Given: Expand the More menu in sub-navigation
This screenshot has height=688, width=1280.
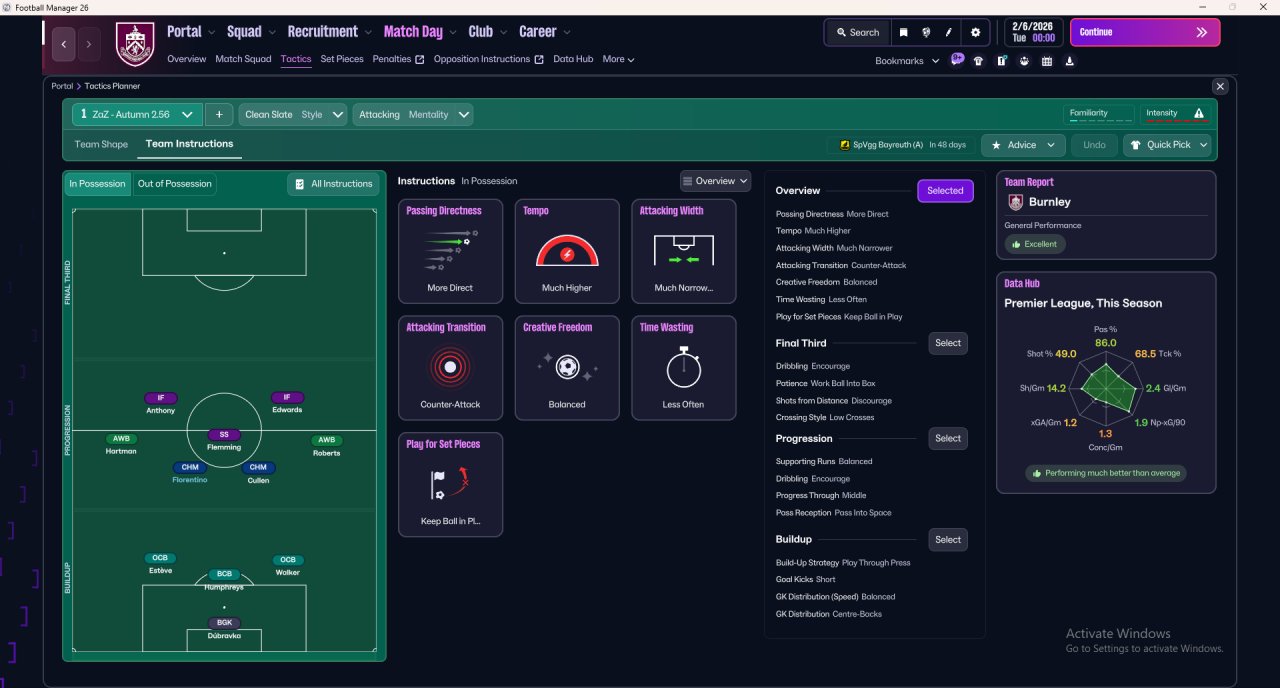Looking at the screenshot, I should pos(618,59).
